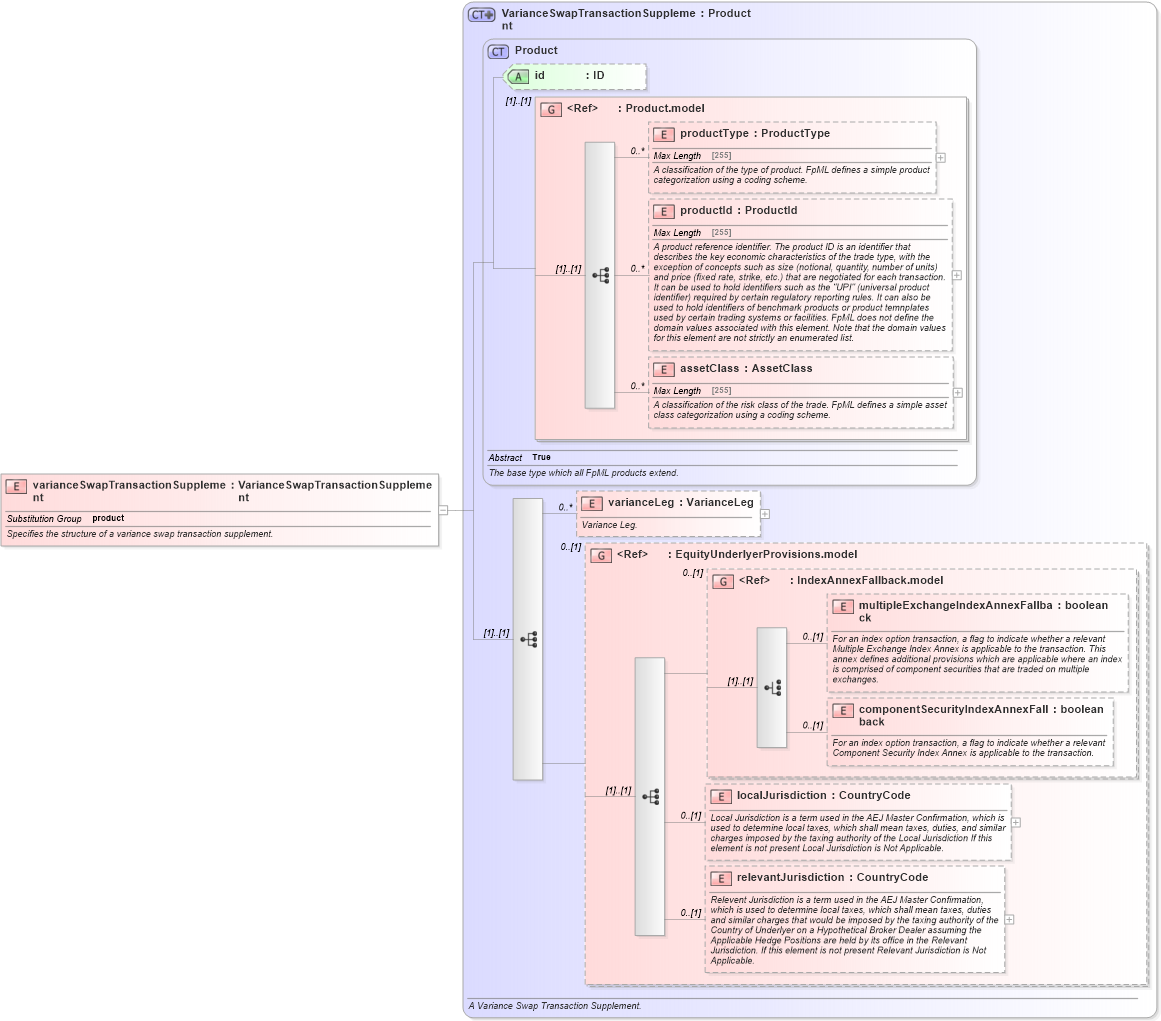Click the id : ID attribute label

569,76
